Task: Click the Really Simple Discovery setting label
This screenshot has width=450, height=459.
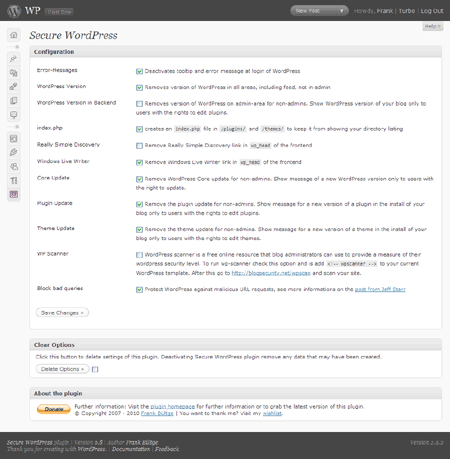Action: click(68, 144)
